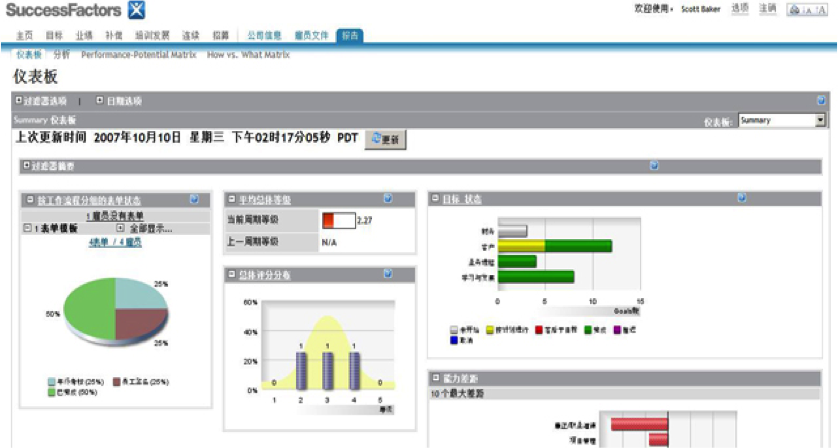Click the text size adjustment icon

click(806, 9)
